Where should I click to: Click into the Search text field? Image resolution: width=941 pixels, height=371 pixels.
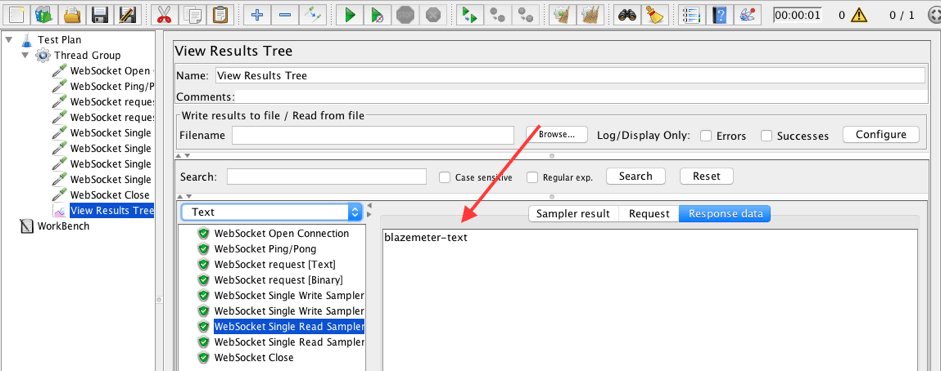(x=326, y=176)
